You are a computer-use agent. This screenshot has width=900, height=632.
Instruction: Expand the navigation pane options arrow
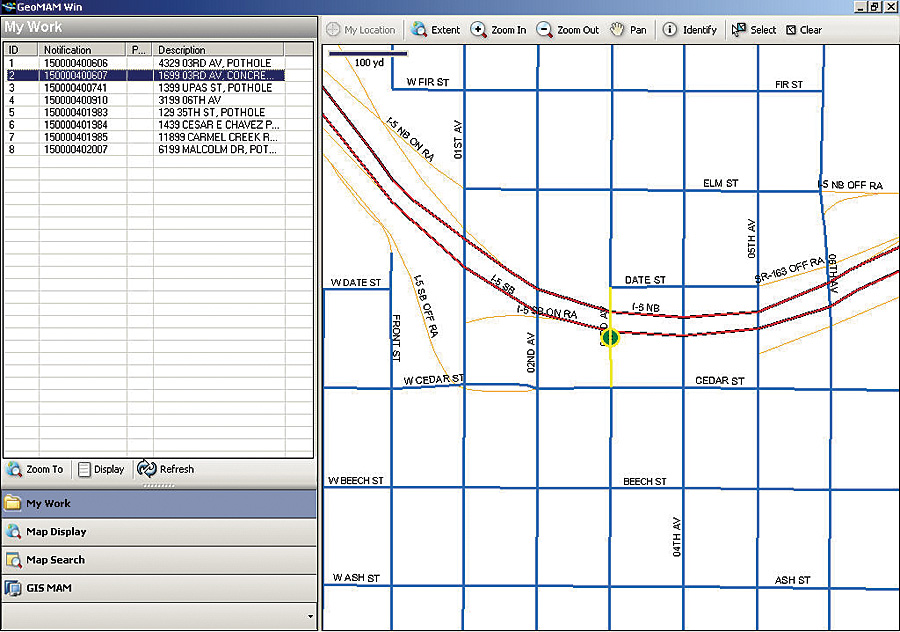[x=311, y=617]
